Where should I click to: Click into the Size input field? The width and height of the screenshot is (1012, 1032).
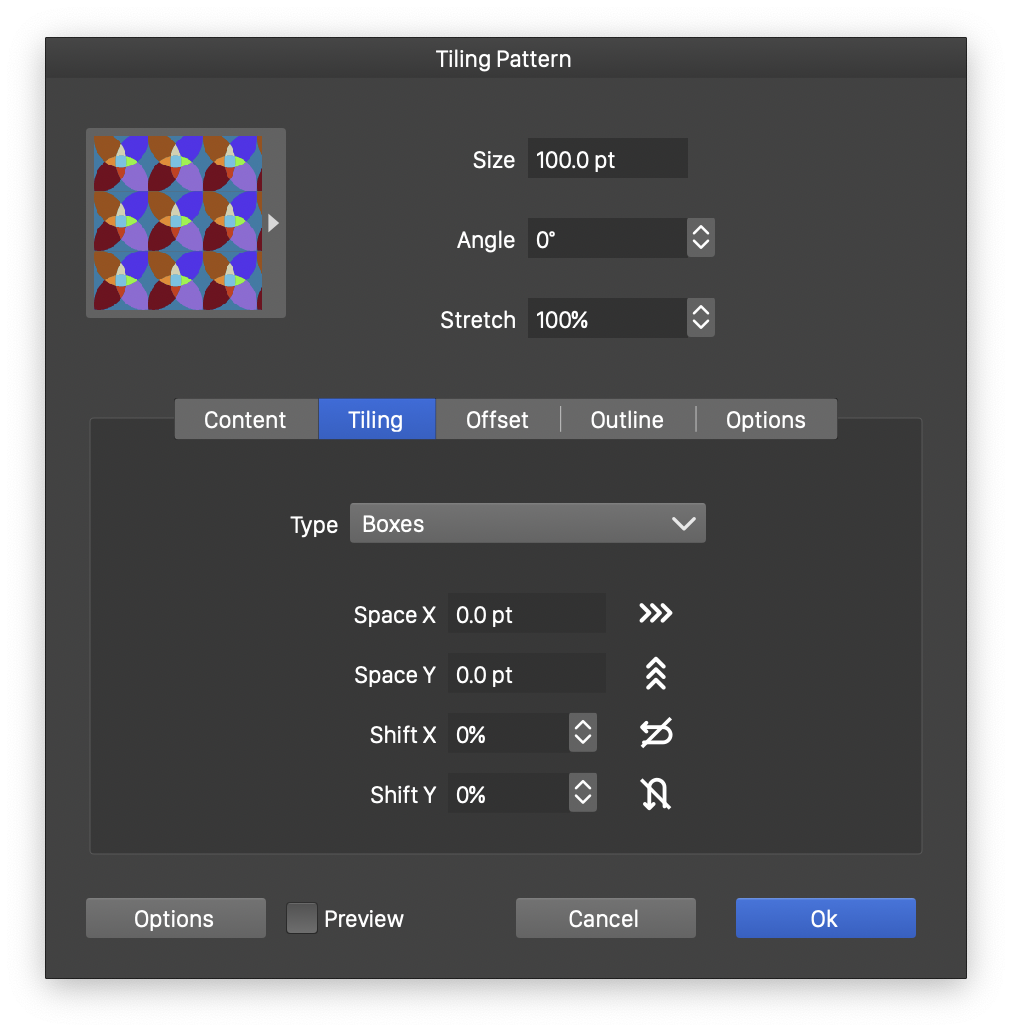coord(607,159)
